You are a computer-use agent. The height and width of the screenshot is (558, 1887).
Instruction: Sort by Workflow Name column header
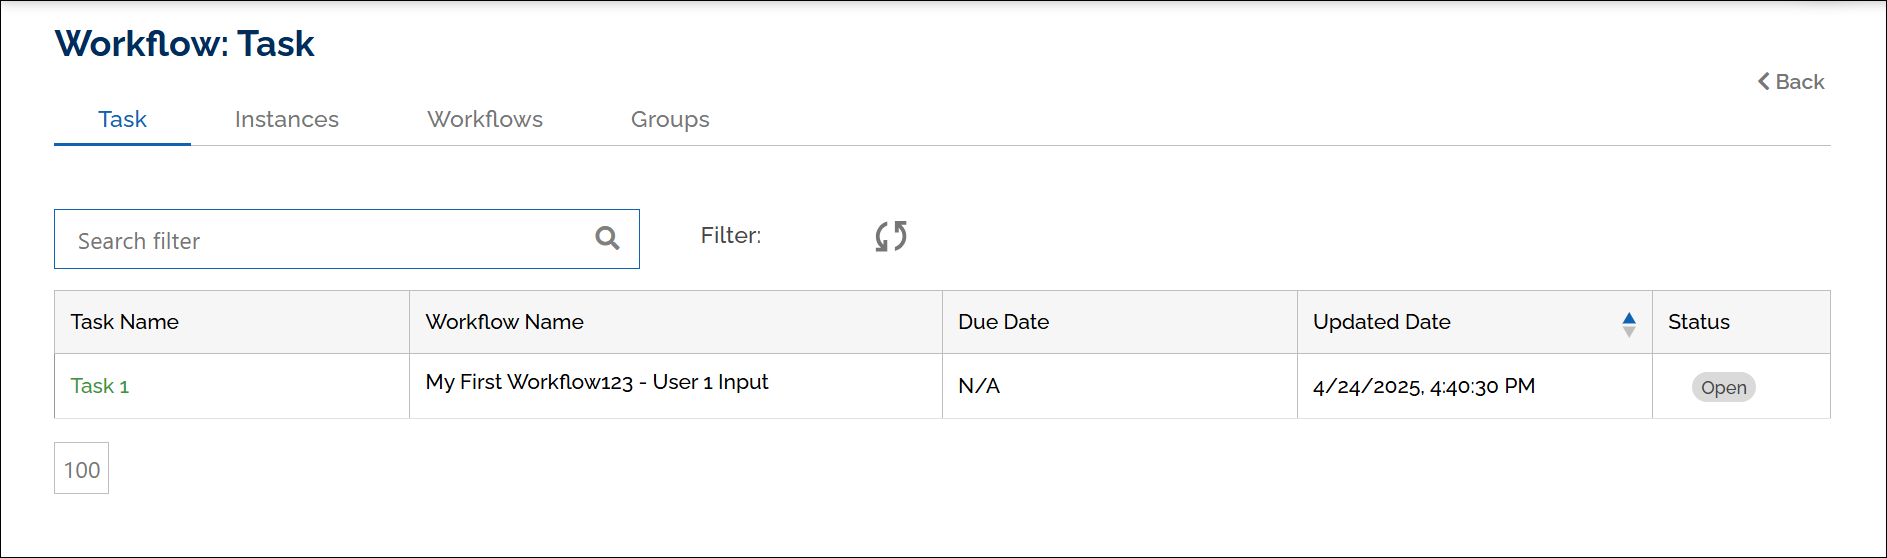tap(505, 322)
